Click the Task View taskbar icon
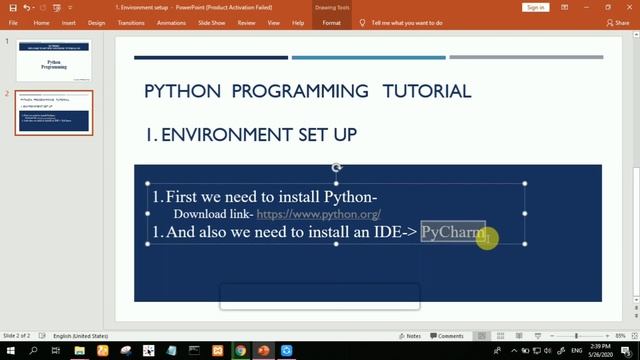640x360 pixels. click(56, 351)
